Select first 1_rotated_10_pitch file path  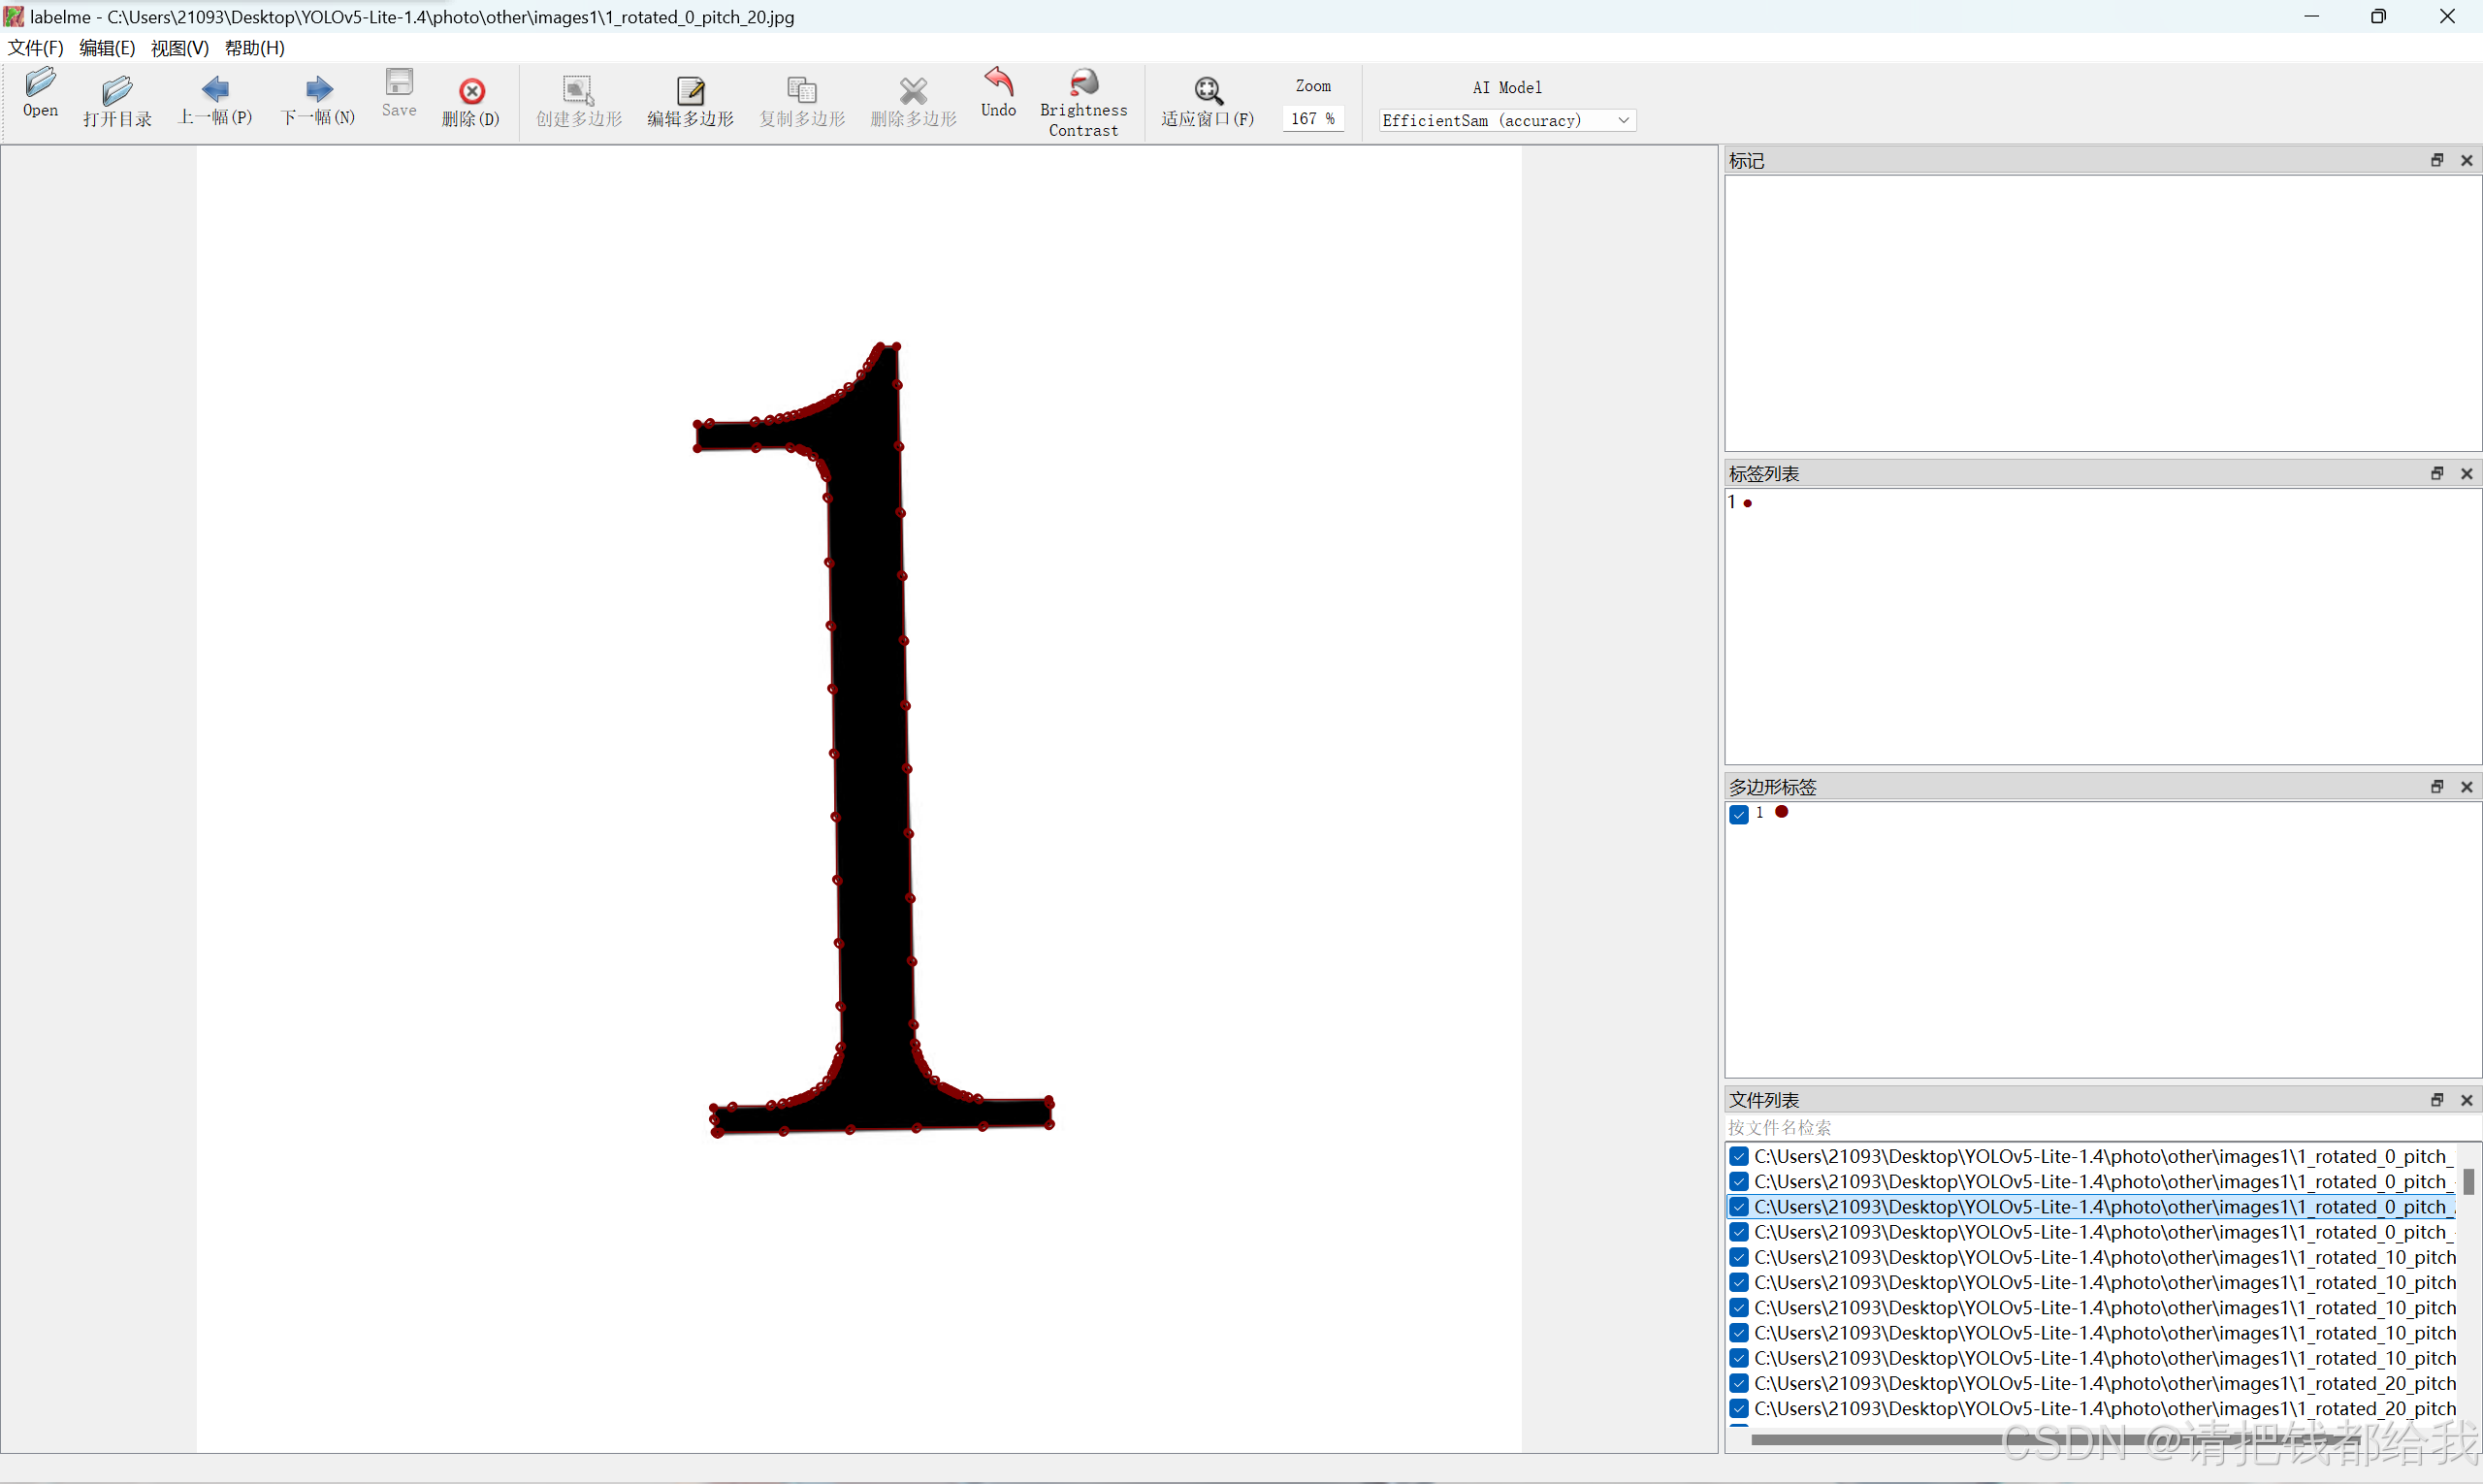click(x=2104, y=1258)
